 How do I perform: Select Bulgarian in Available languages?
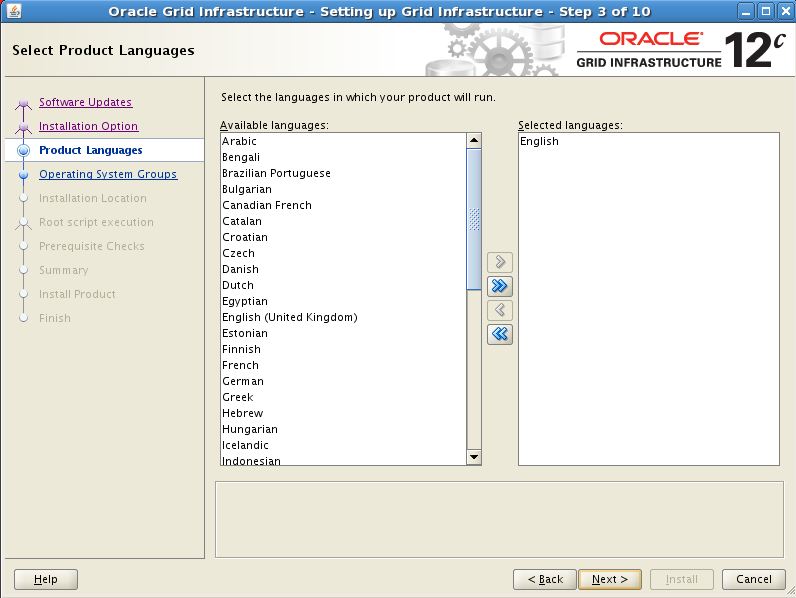[x=343, y=189]
